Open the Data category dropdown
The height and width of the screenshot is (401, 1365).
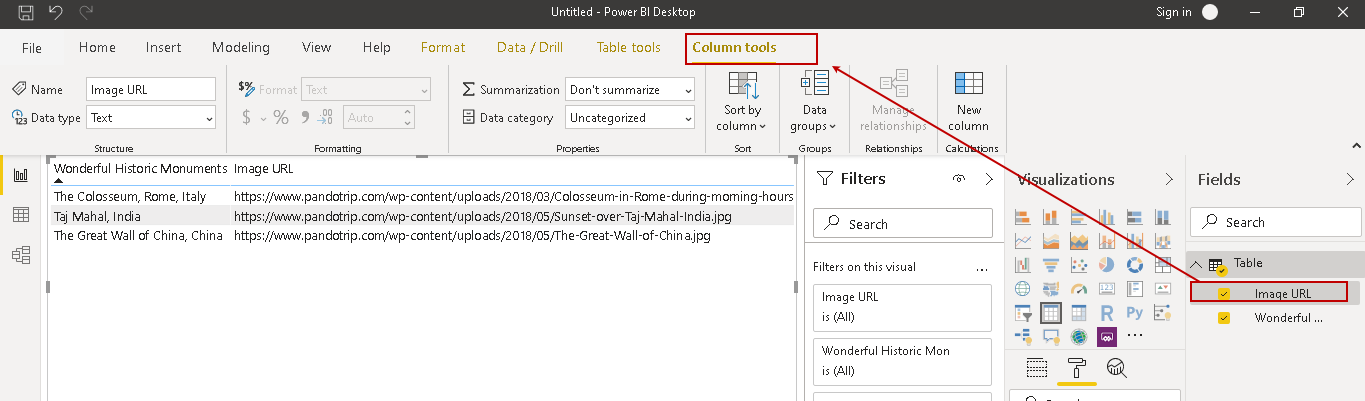pyautogui.click(x=630, y=118)
